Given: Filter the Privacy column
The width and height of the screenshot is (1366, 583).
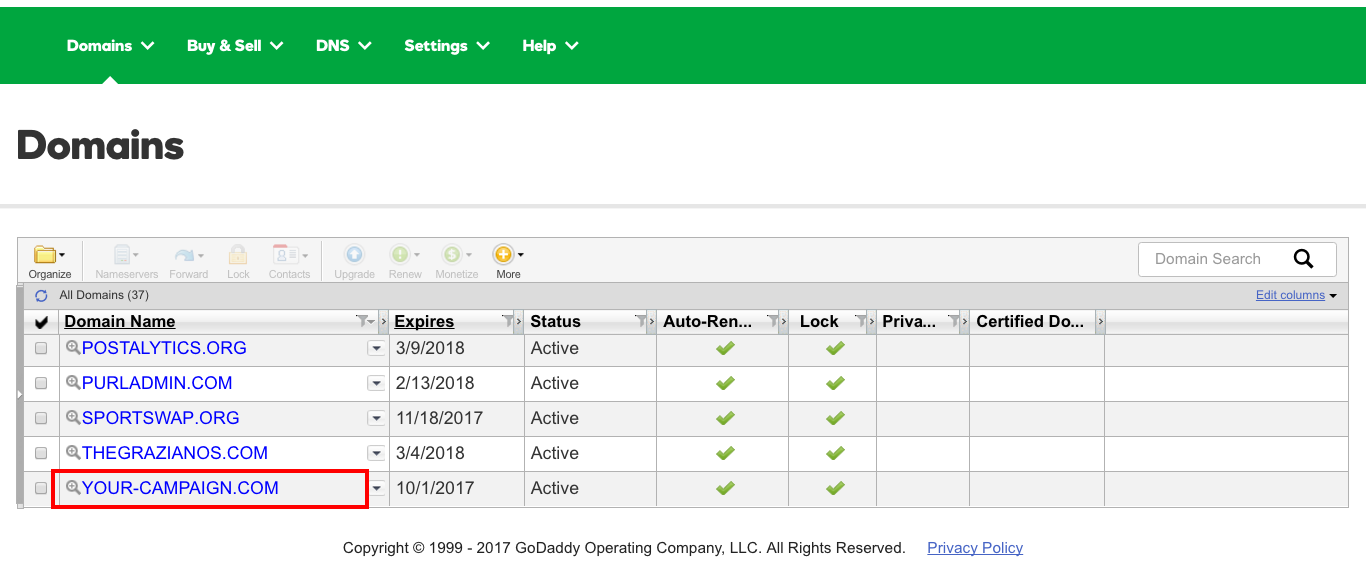Looking at the screenshot, I should coord(952,321).
